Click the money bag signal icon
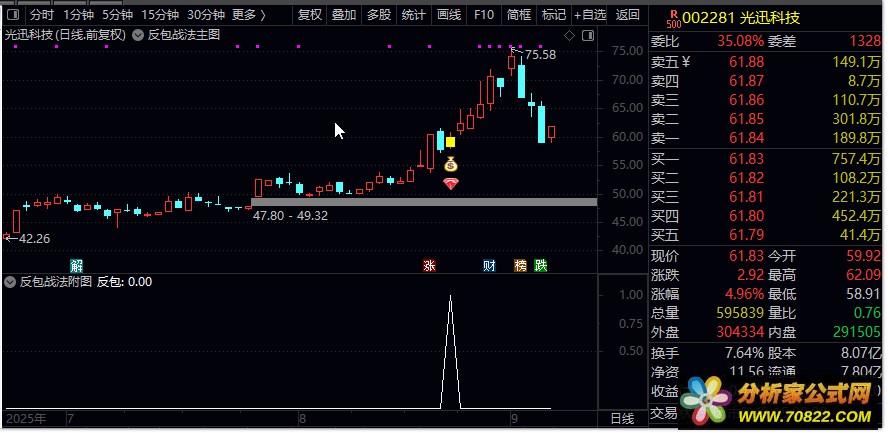Image resolution: width=888 pixels, height=433 pixels. (x=450, y=164)
